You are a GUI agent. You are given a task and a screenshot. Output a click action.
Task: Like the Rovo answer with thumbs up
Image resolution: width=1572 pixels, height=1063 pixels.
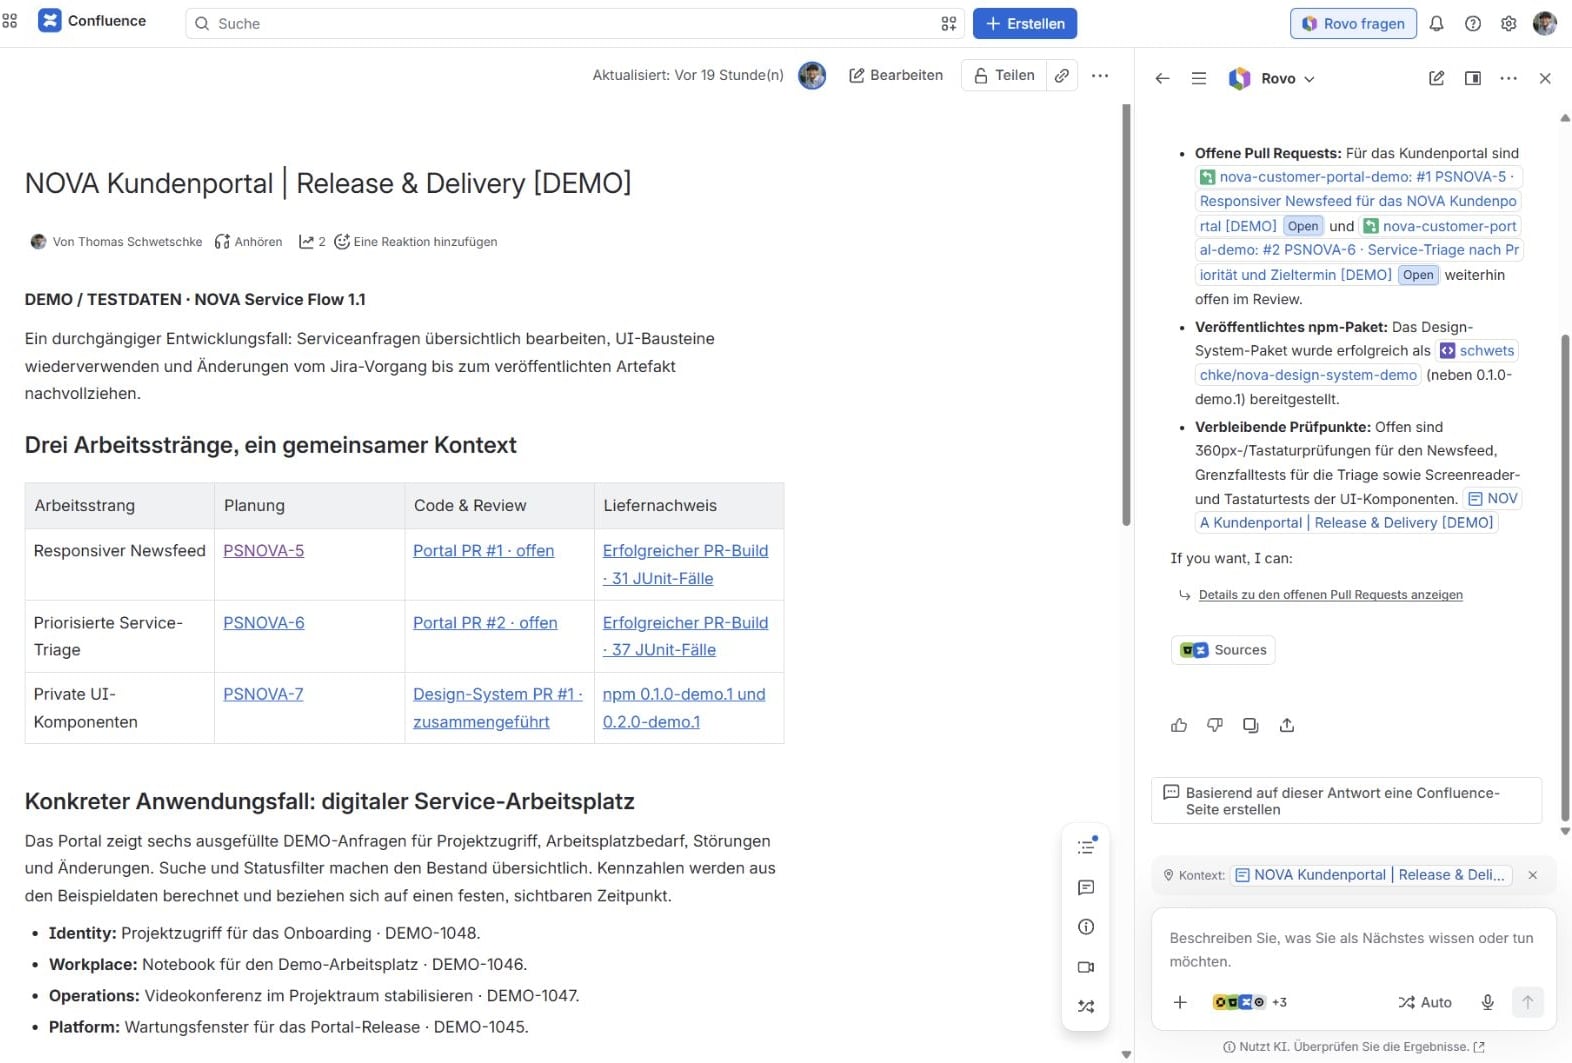point(1179,725)
